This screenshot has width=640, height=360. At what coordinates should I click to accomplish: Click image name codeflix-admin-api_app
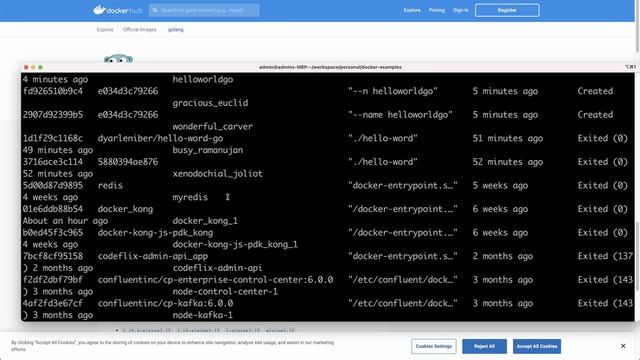click(153, 257)
